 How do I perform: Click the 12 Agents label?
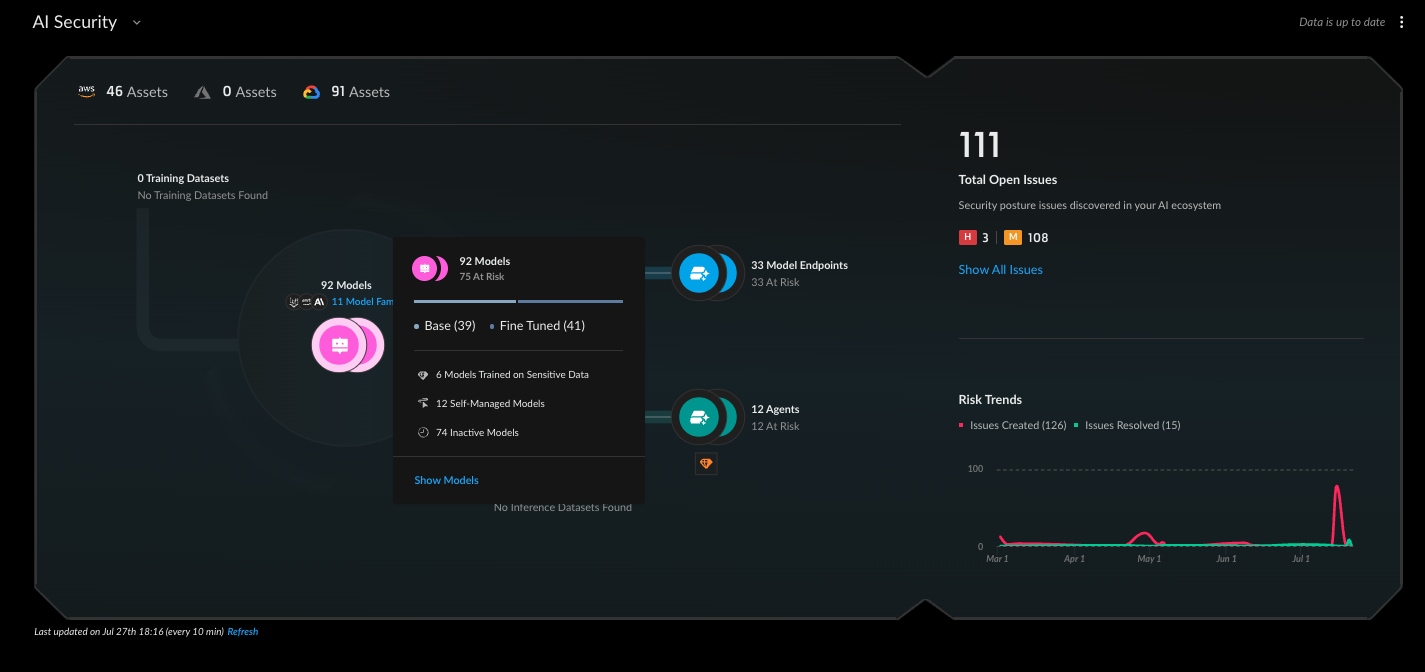[x=775, y=409]
